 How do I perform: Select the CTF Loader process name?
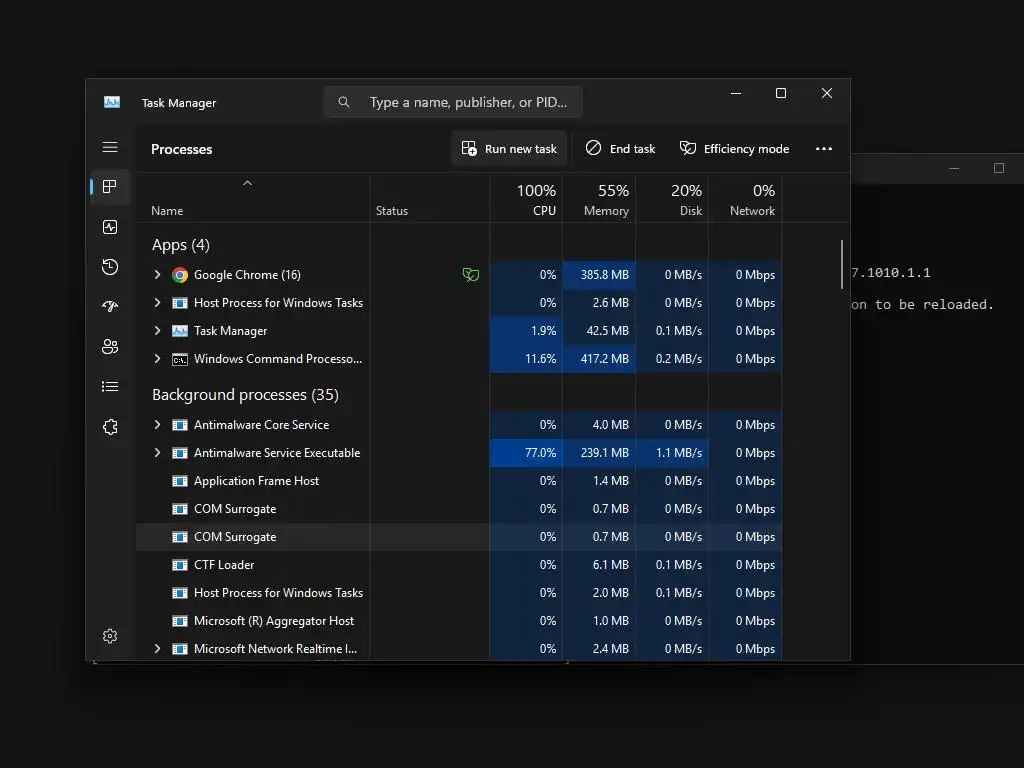(x=224, y=565)
